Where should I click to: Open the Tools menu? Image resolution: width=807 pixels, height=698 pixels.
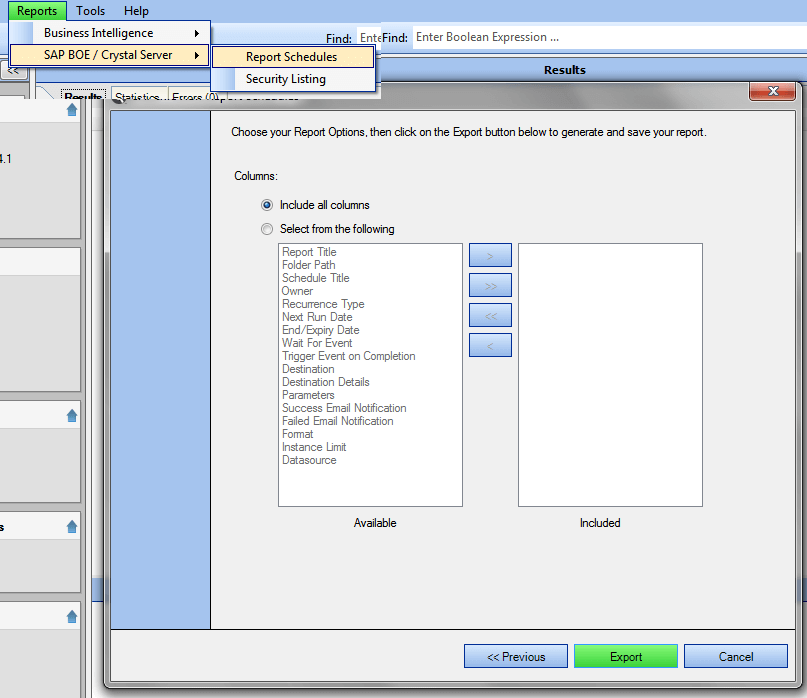click(x=90, y=11)
